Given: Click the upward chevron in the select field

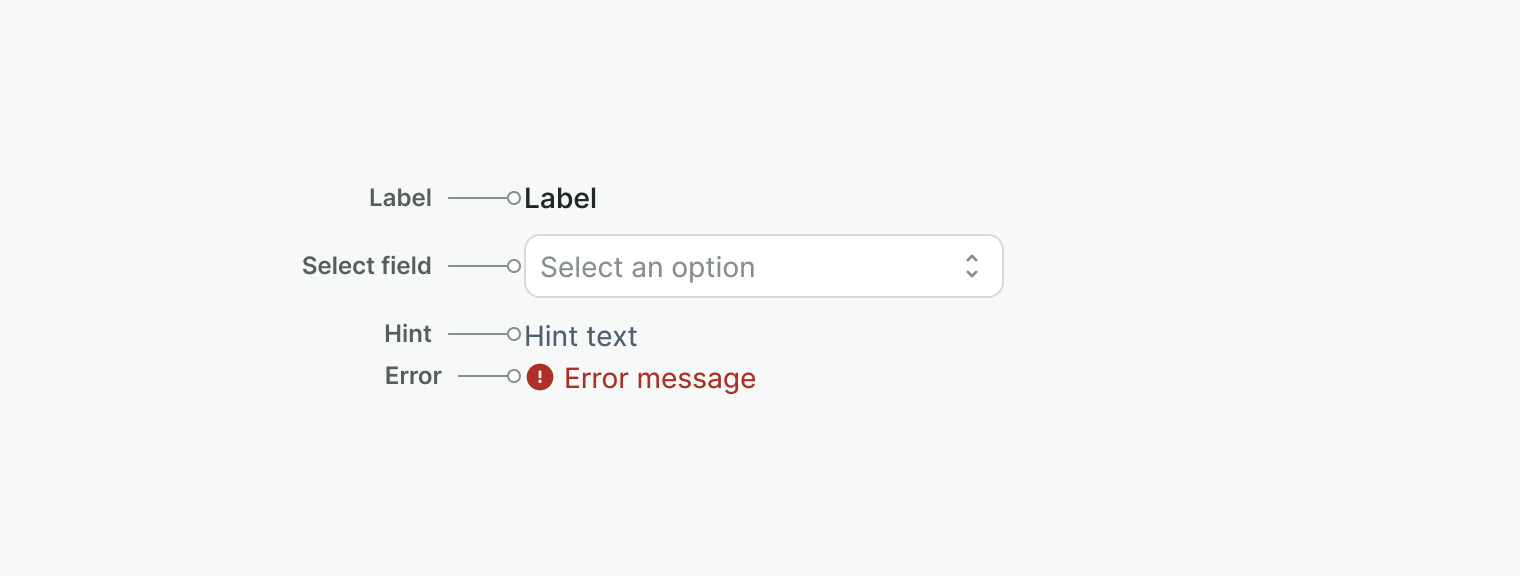Looking at the screenshot, I should pos(971,258).
